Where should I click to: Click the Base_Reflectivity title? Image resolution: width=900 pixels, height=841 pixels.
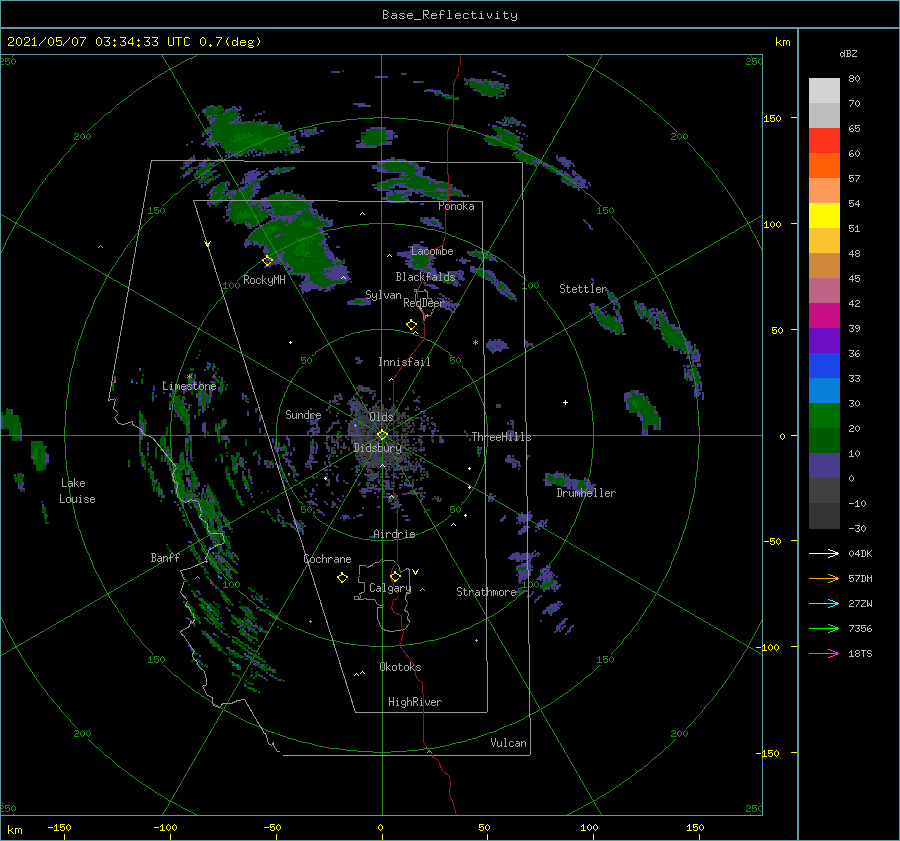pyautogui.click(x=450, y=15)
